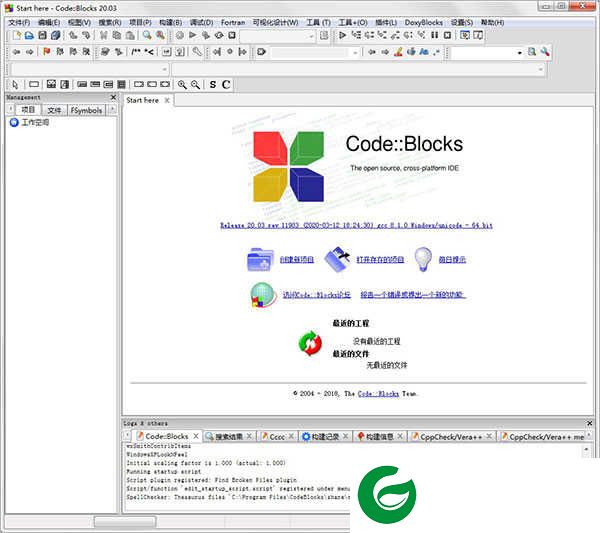Image resolution: width=600 pixels, height=533 pixels.
Task: Toggle regular expression search option
Action: click(x=437, y=52)
